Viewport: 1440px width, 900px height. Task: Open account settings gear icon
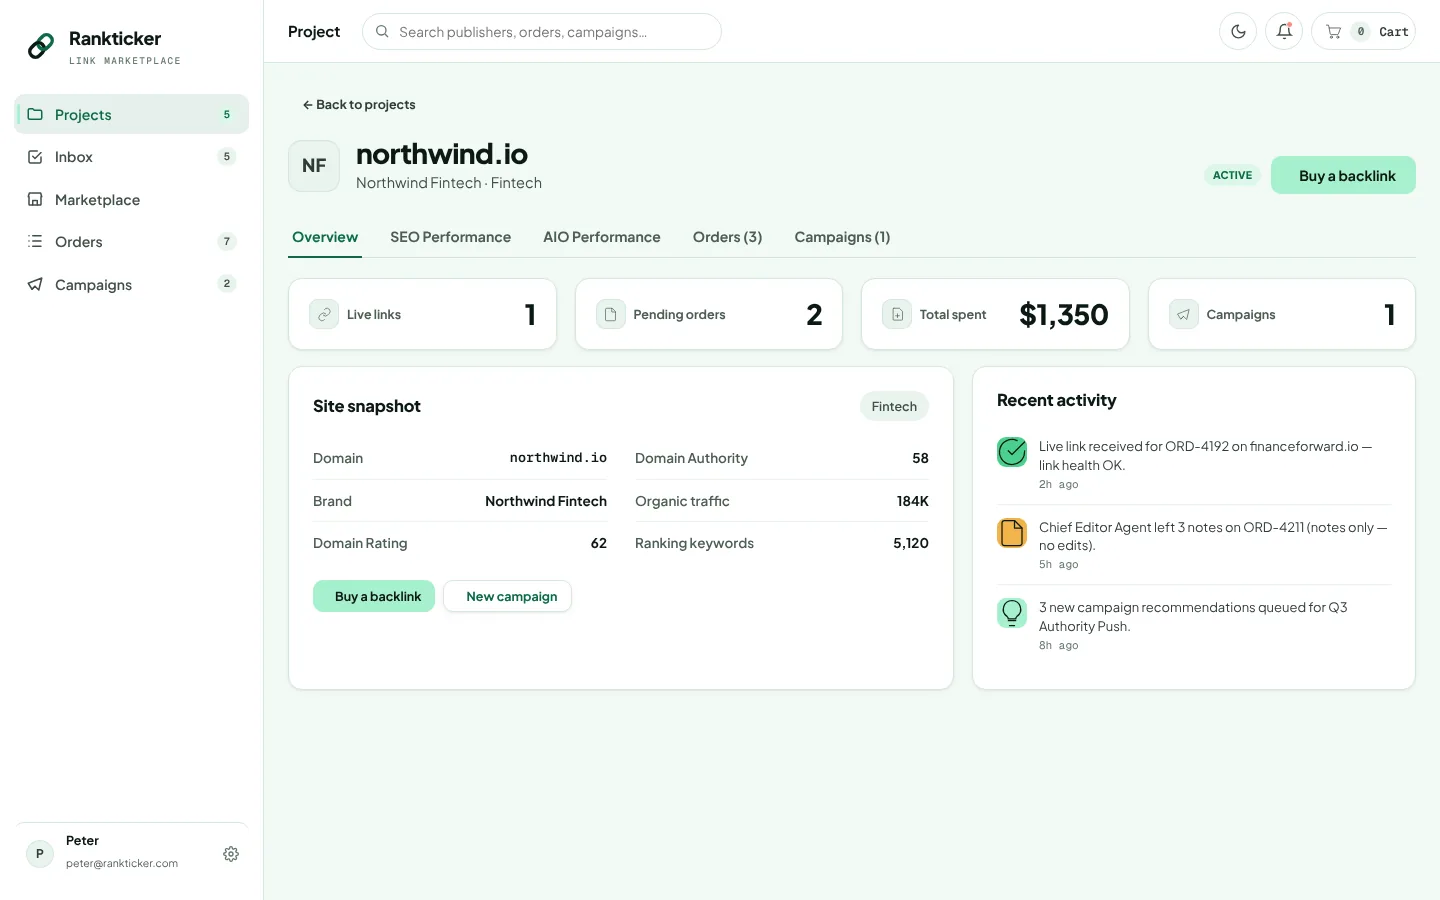[x=231, y=854]
